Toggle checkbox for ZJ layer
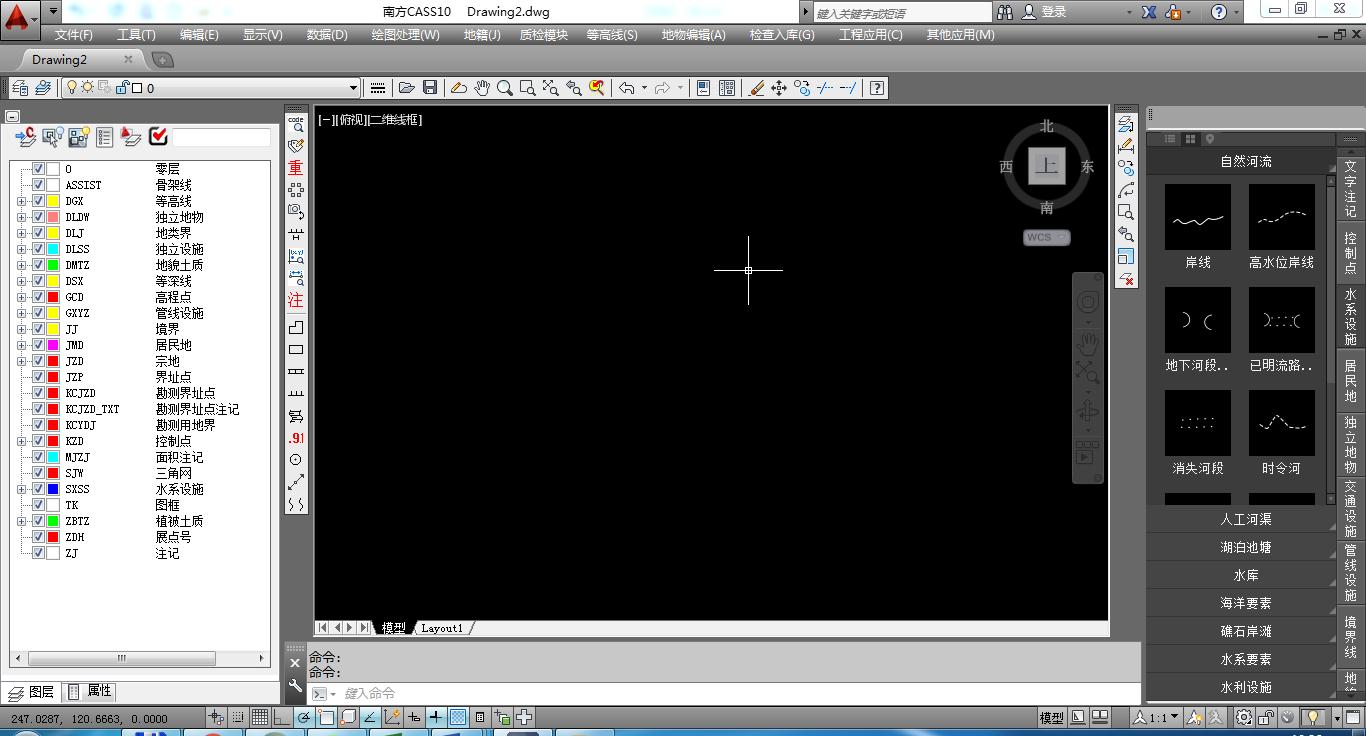Screen dimensions: 1366x736 pos(38,553)
